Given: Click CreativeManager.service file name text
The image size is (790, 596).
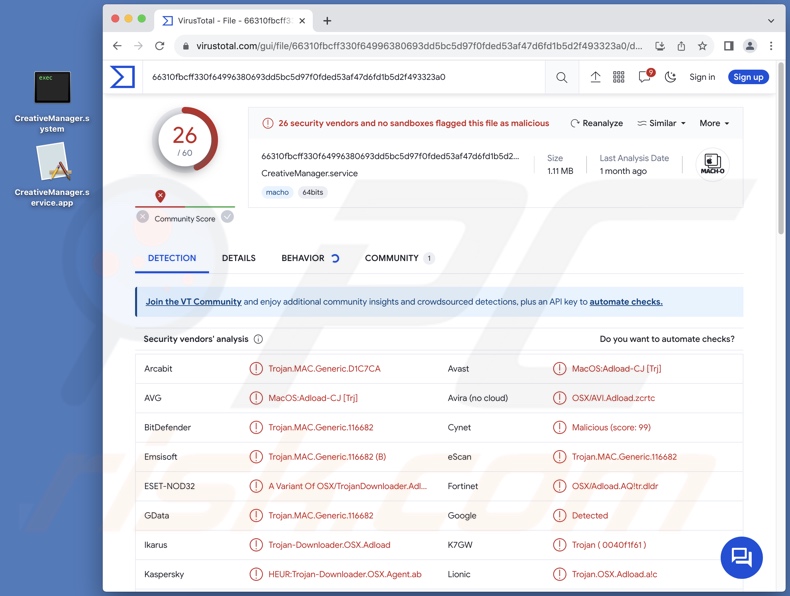Looking at the screenshot, I should tap(309, 173).
